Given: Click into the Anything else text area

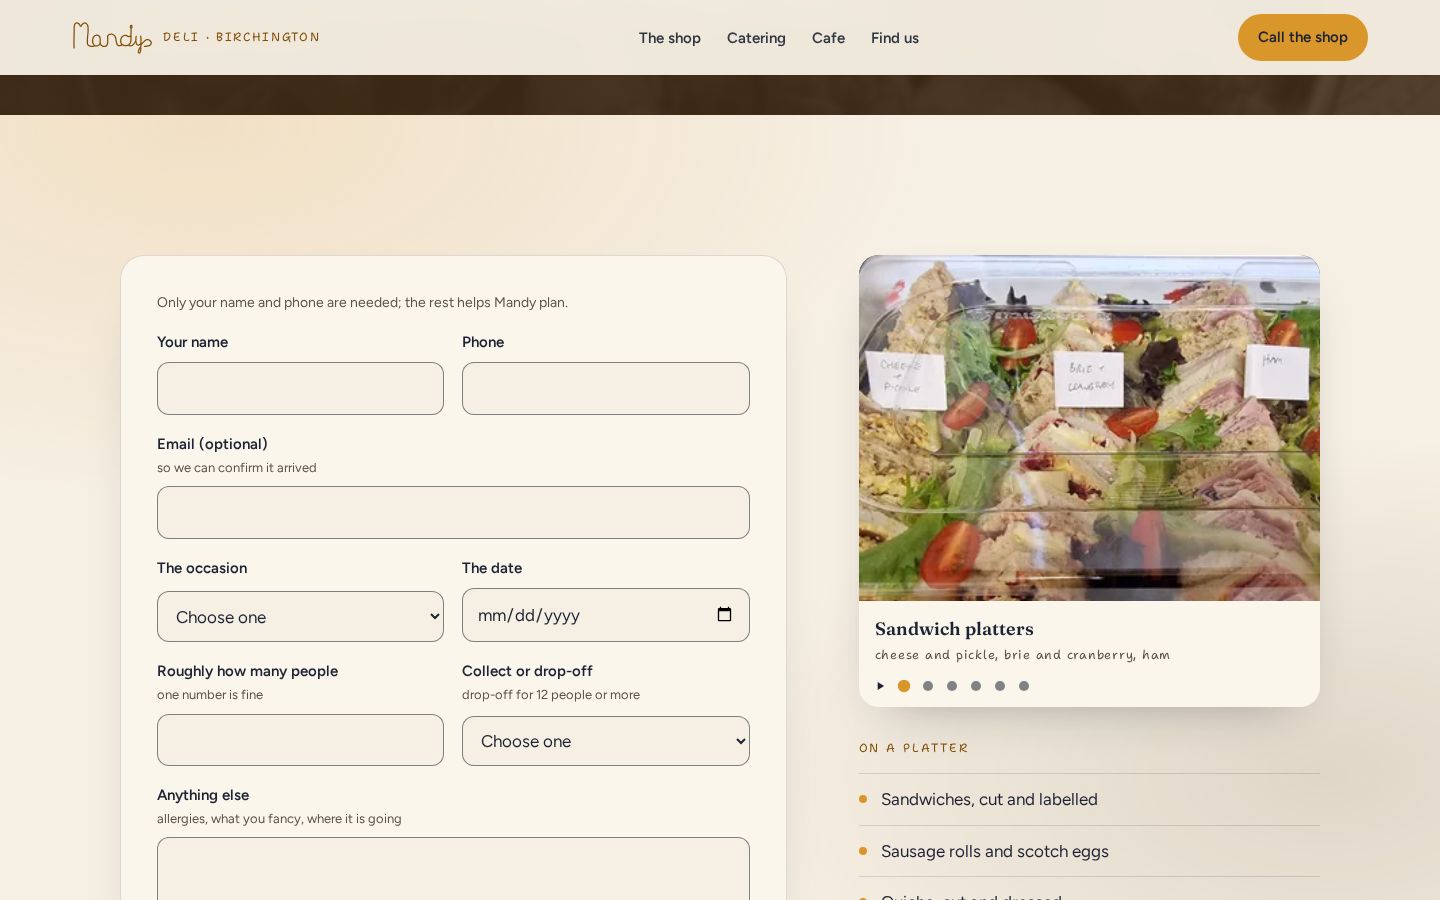Looking at the screenshot, I should 453,869.
